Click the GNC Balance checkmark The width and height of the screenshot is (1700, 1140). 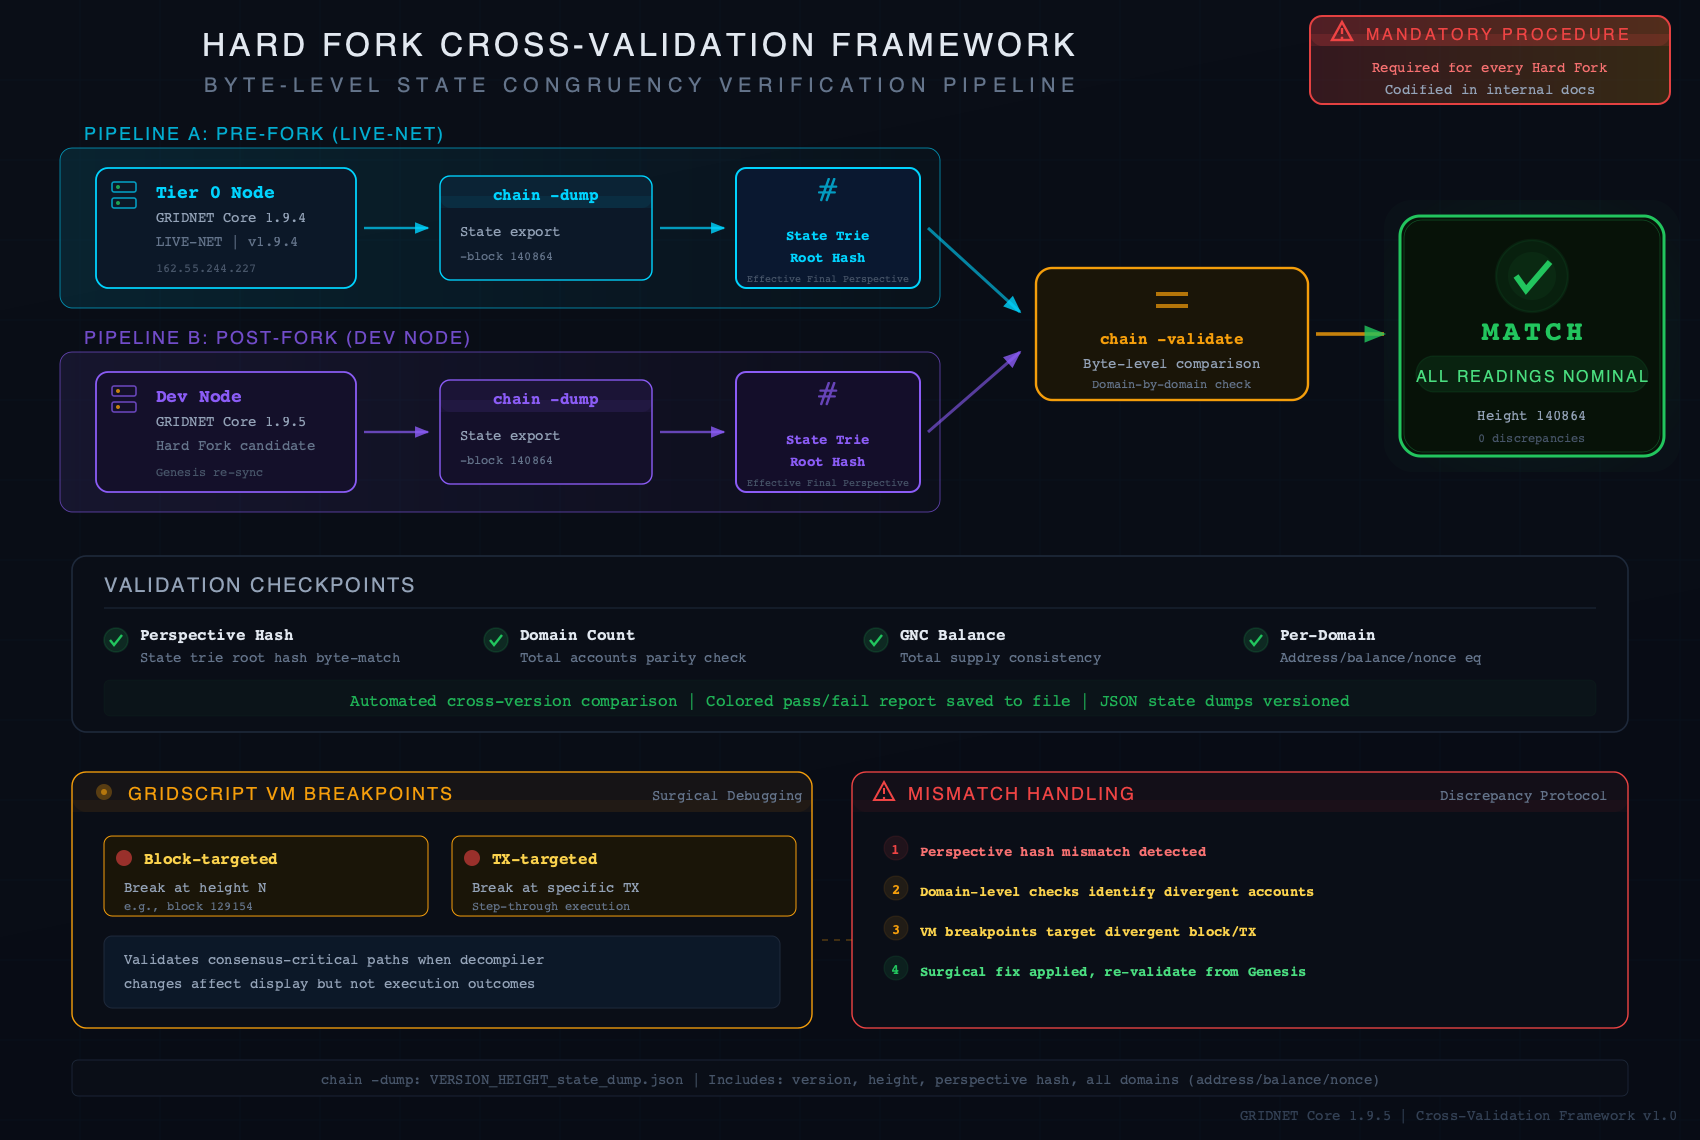pos(876,640)
